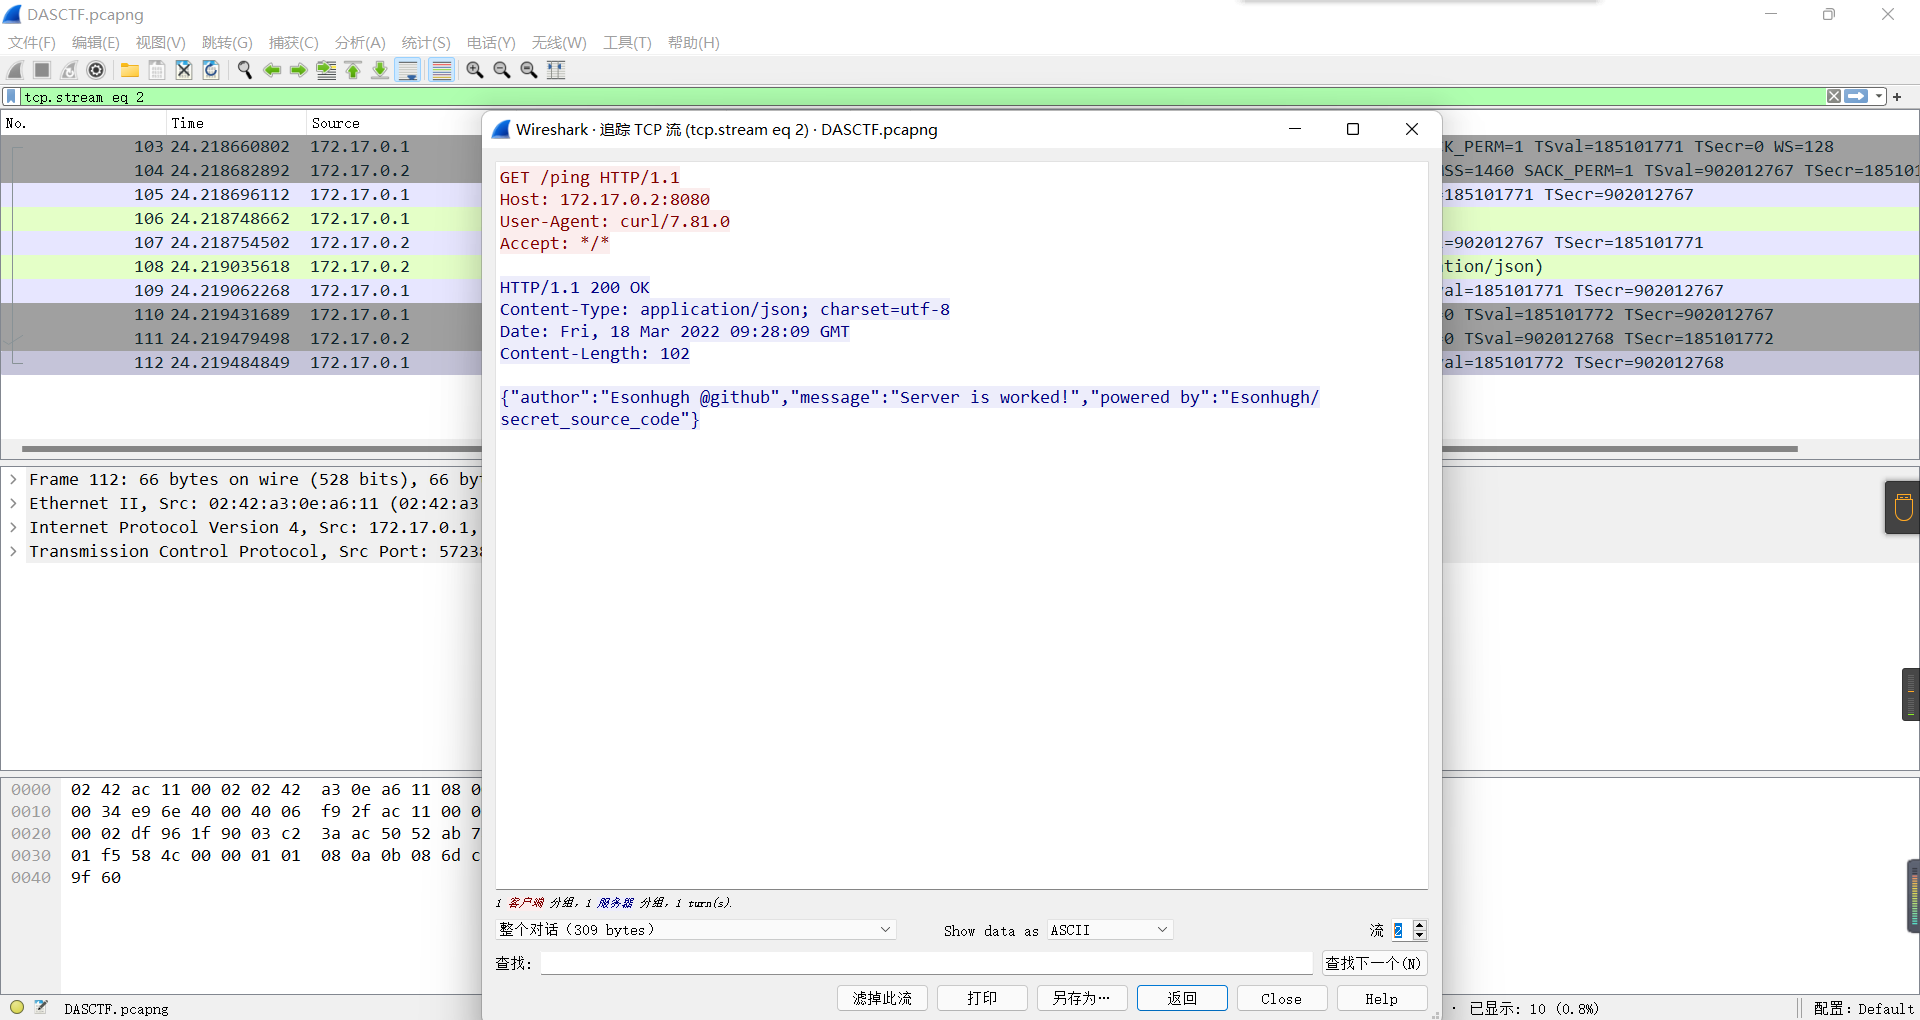Expand the Transmission Control Protocol row
The image size is (1920, 1020).
13,552
